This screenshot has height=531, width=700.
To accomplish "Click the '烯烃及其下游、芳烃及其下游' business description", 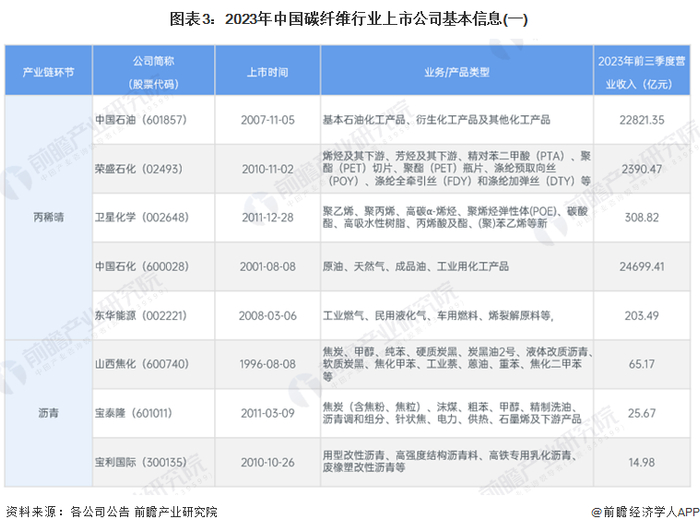I will [457, 169].
